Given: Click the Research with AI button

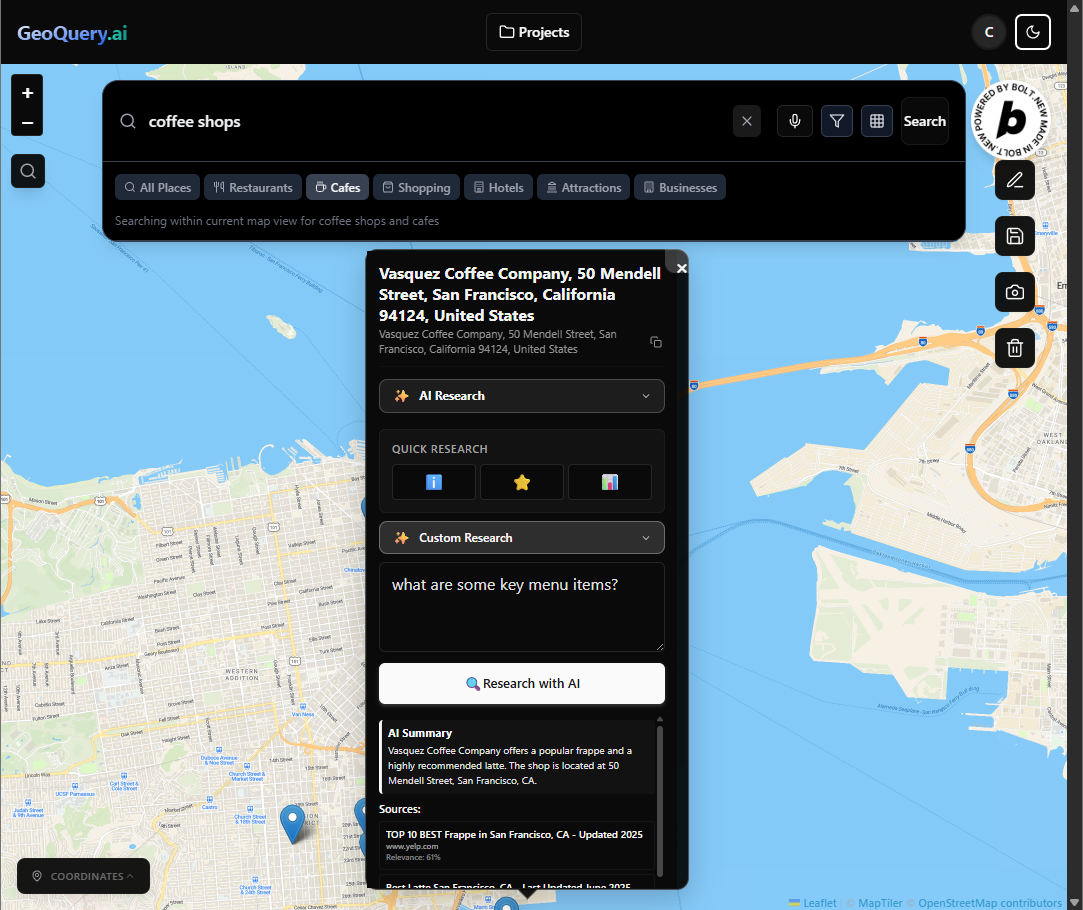Looking at the screenshot, I should [x=521, y=684].
